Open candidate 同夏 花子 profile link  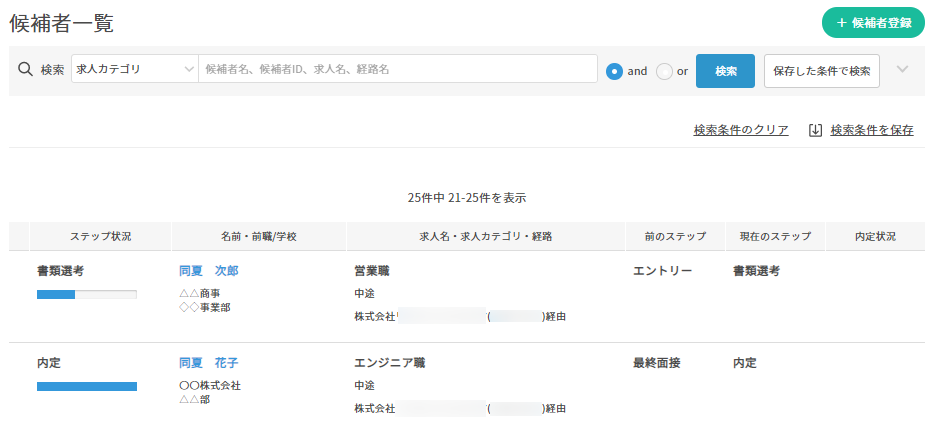click(208, 363)
